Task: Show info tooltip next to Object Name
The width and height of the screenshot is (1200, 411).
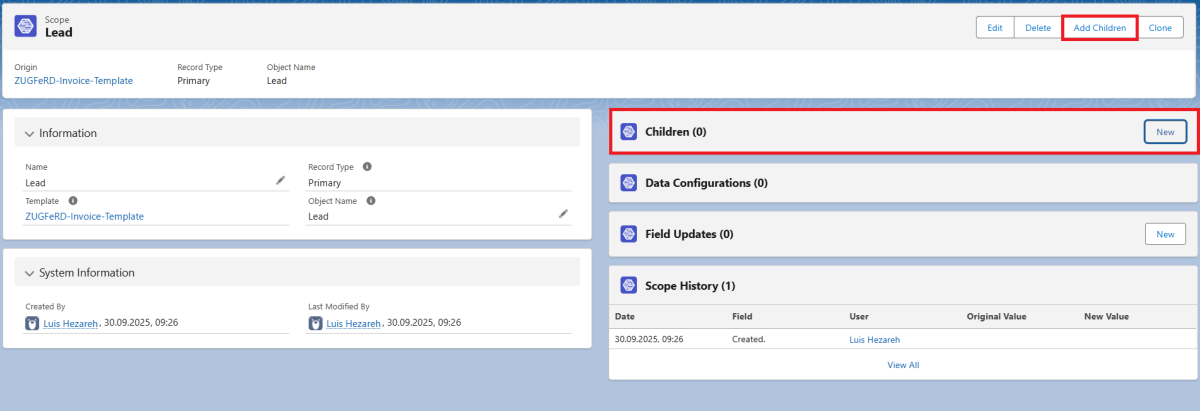Action: pyautogui.click(x=370, y=200)
